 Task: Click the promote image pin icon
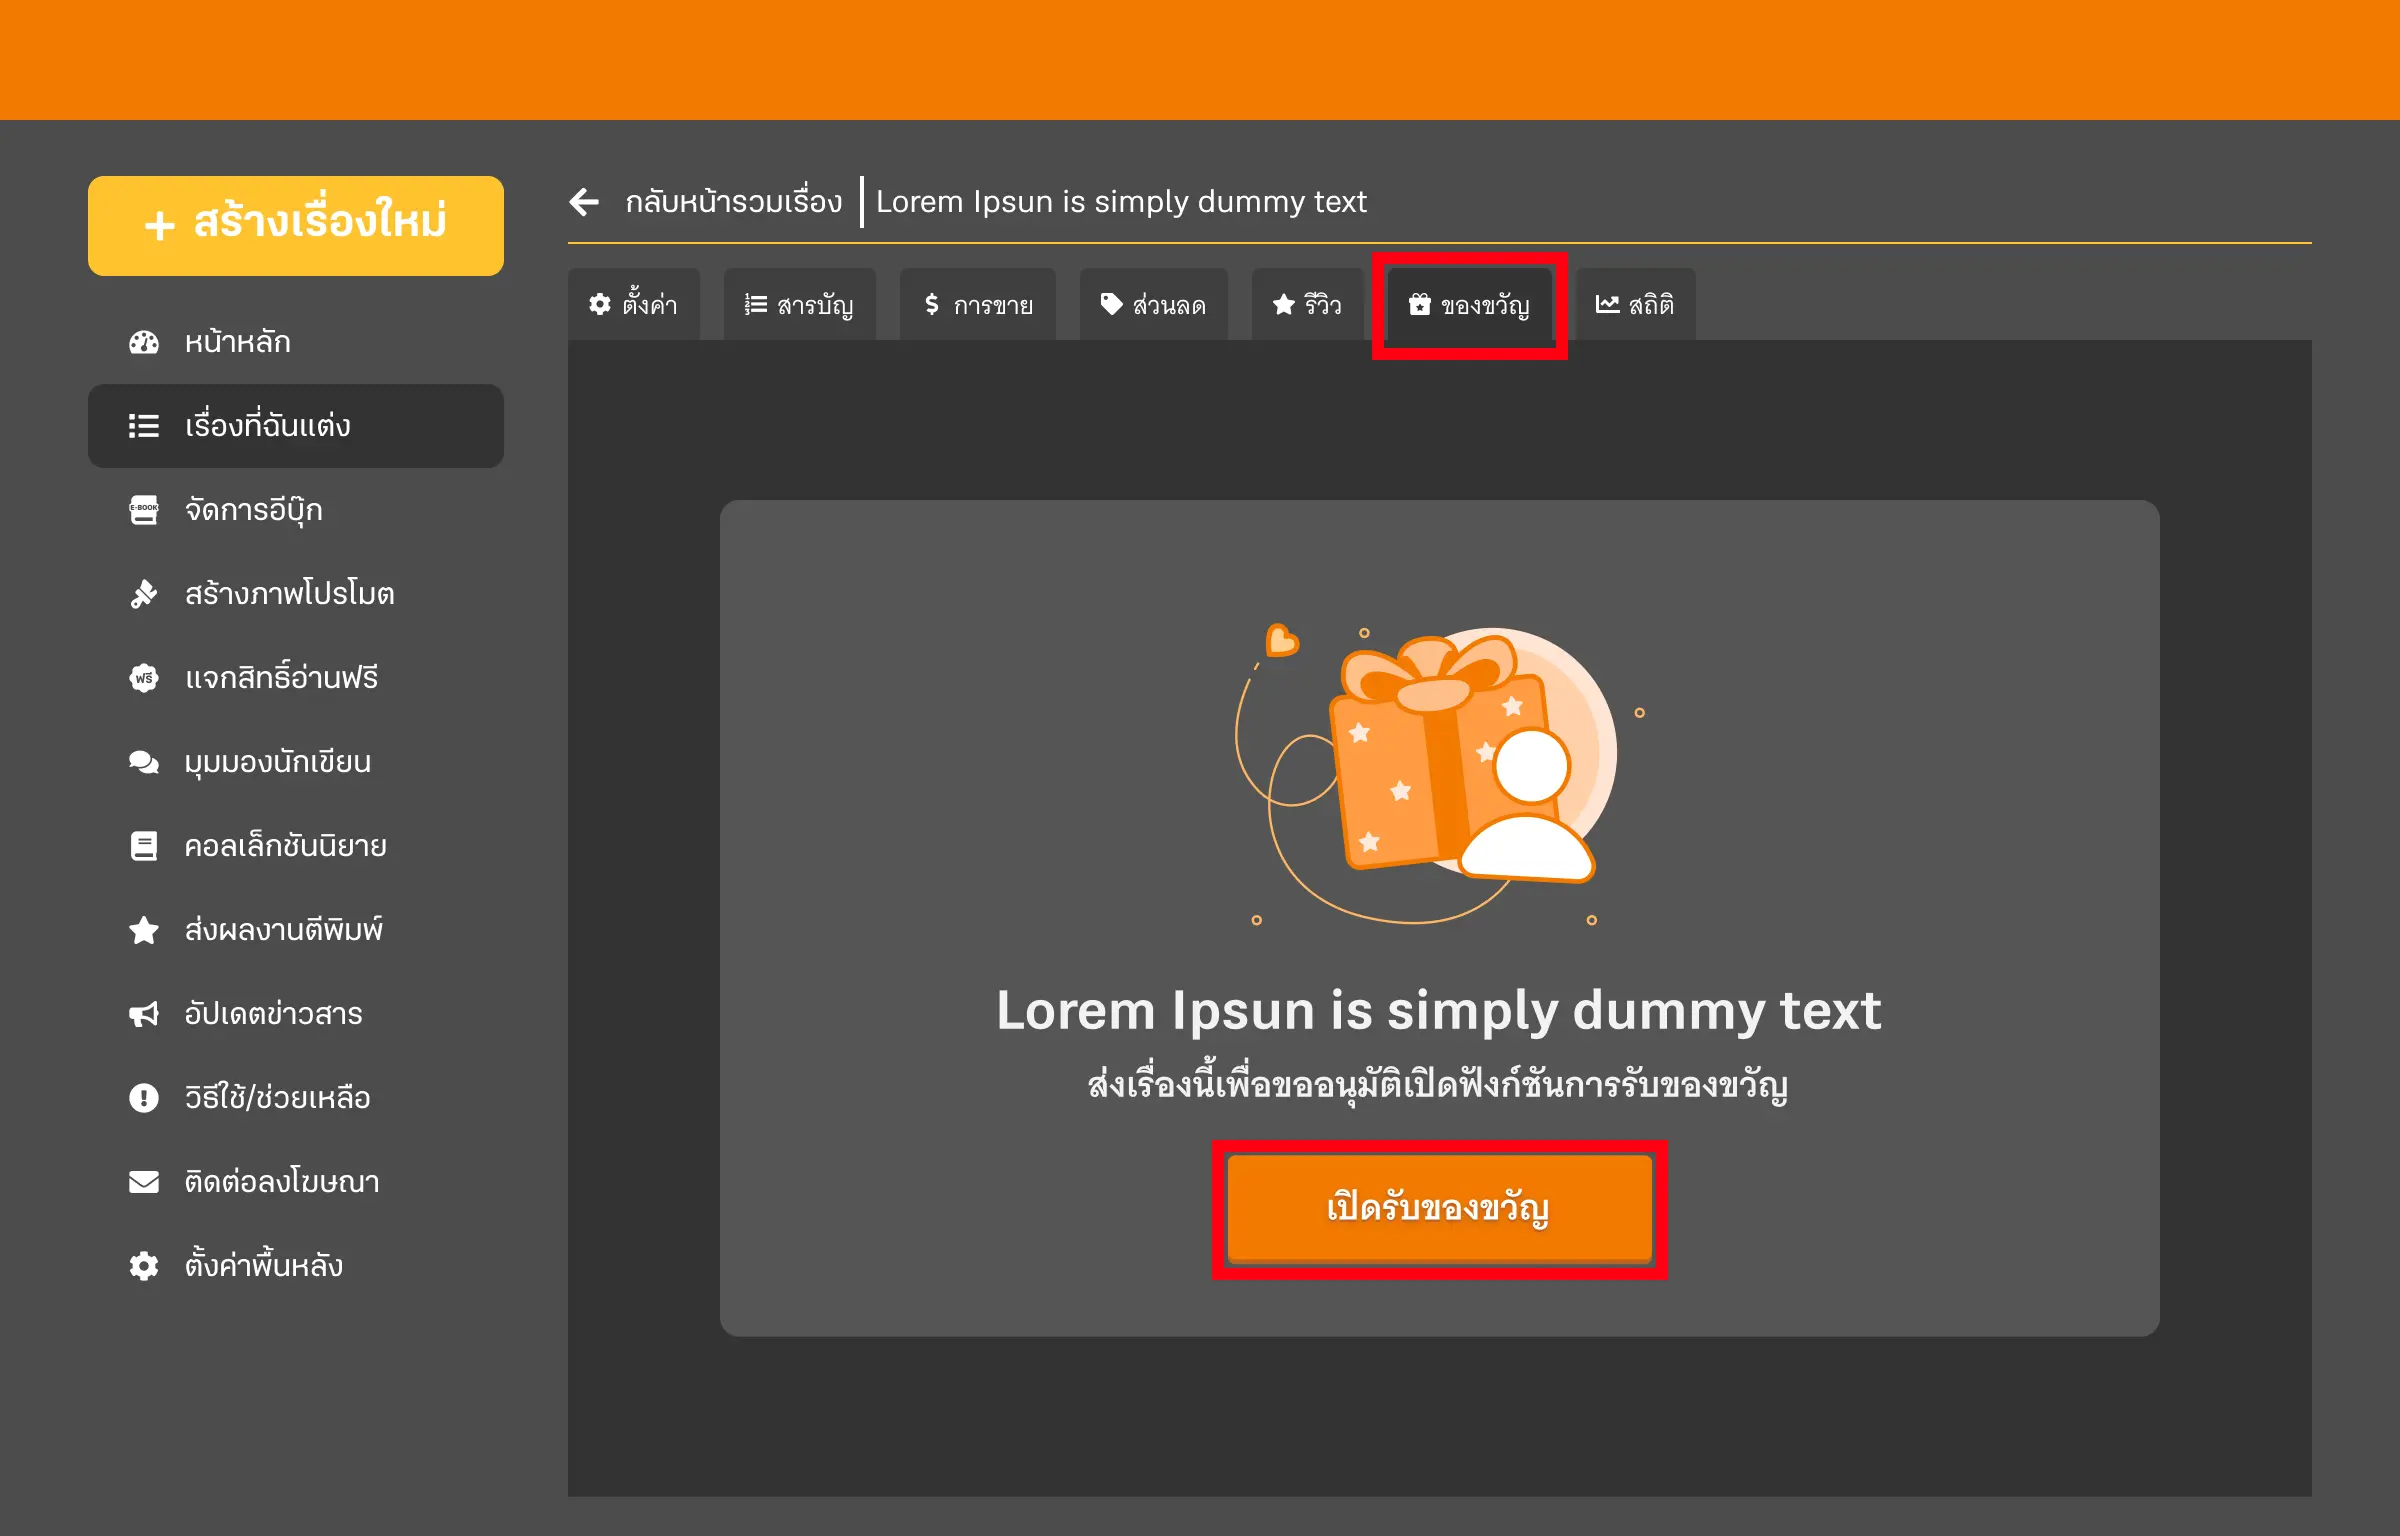[144, 594]
